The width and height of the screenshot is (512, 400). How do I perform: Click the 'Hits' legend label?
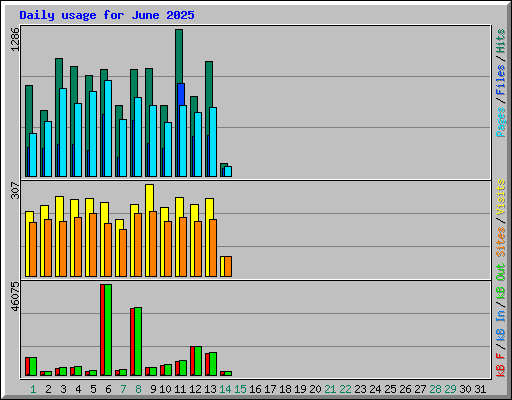[501, 41]
